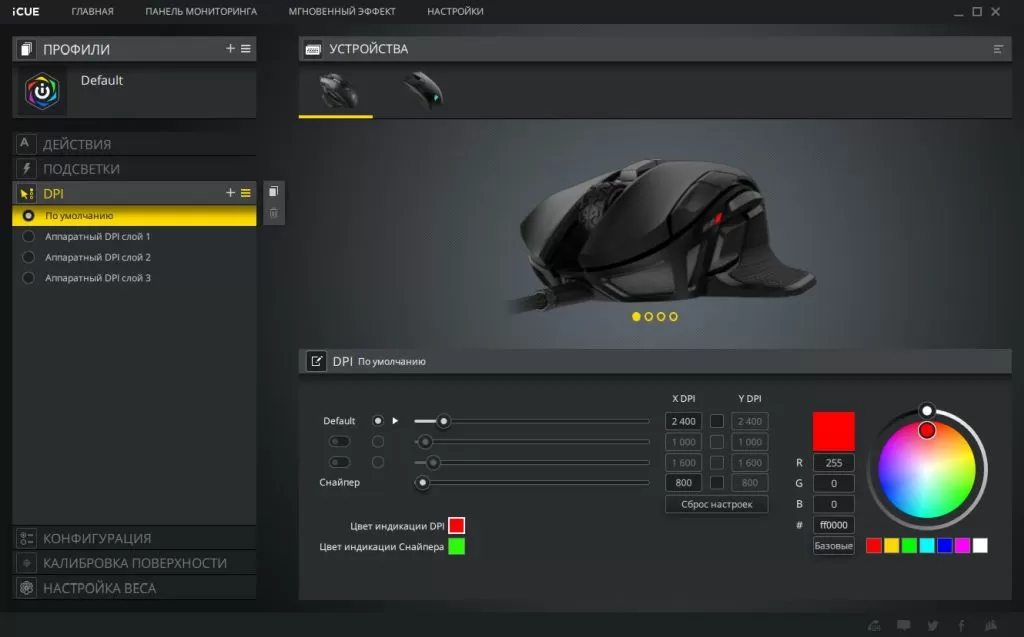Expand the Конфигурация section
1024x637 pixels.
click(x=135, y=538)
